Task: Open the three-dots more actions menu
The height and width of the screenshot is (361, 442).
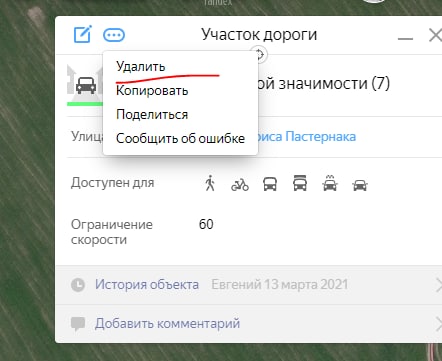Action: tap(114, 35)
